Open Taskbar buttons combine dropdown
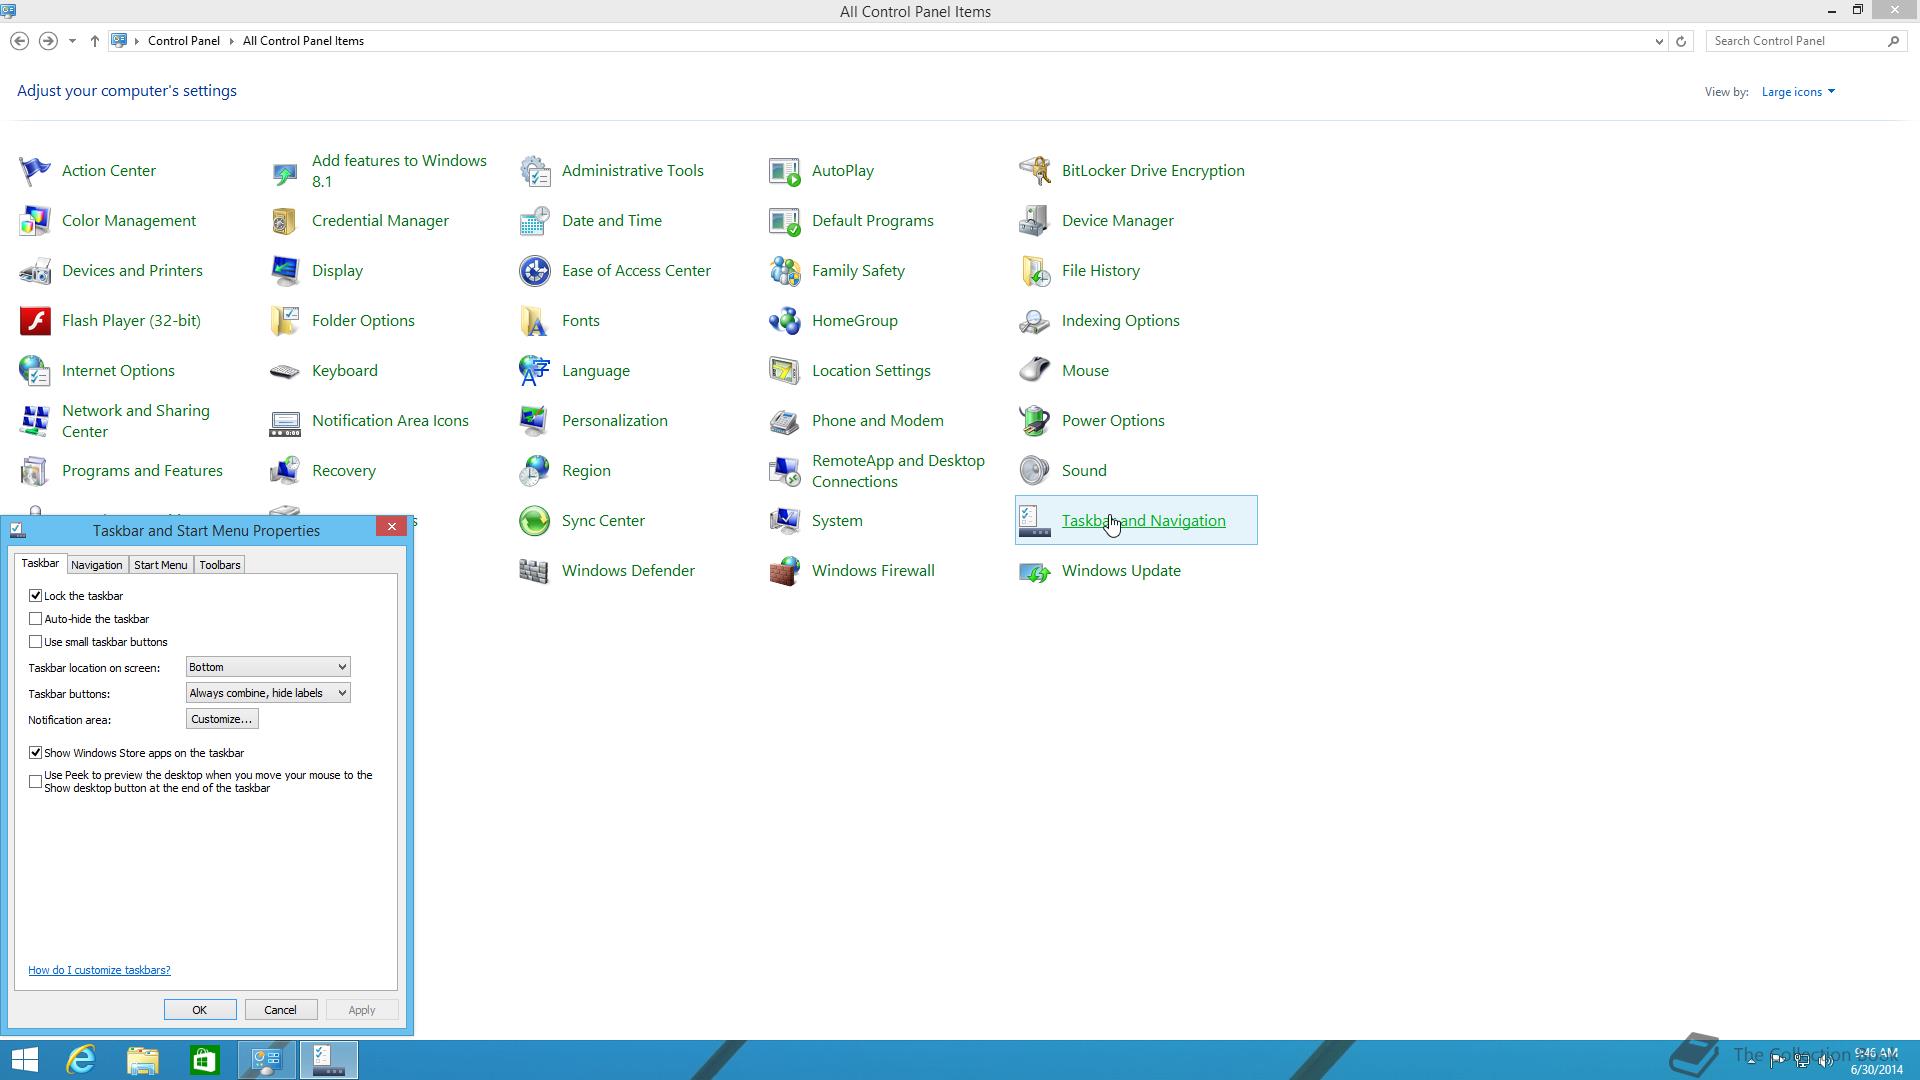Viewport: 1920px width, 1080px height. pyautogui.click(x=268, y=693)
